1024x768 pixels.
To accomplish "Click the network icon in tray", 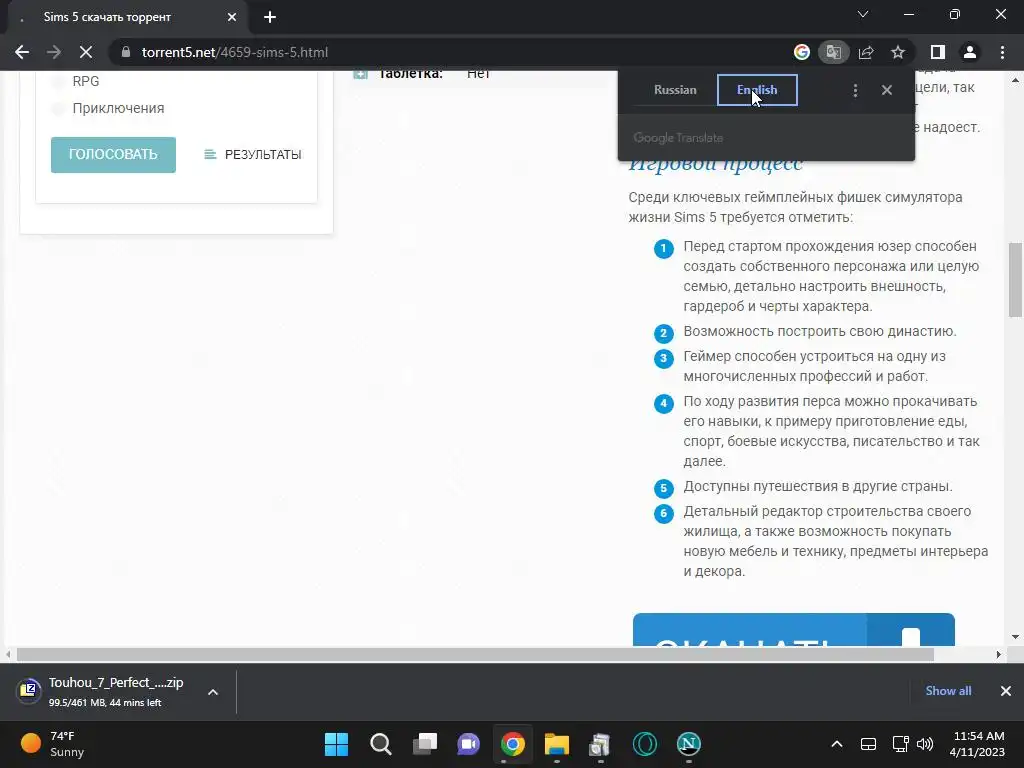I will click(901, 744).
